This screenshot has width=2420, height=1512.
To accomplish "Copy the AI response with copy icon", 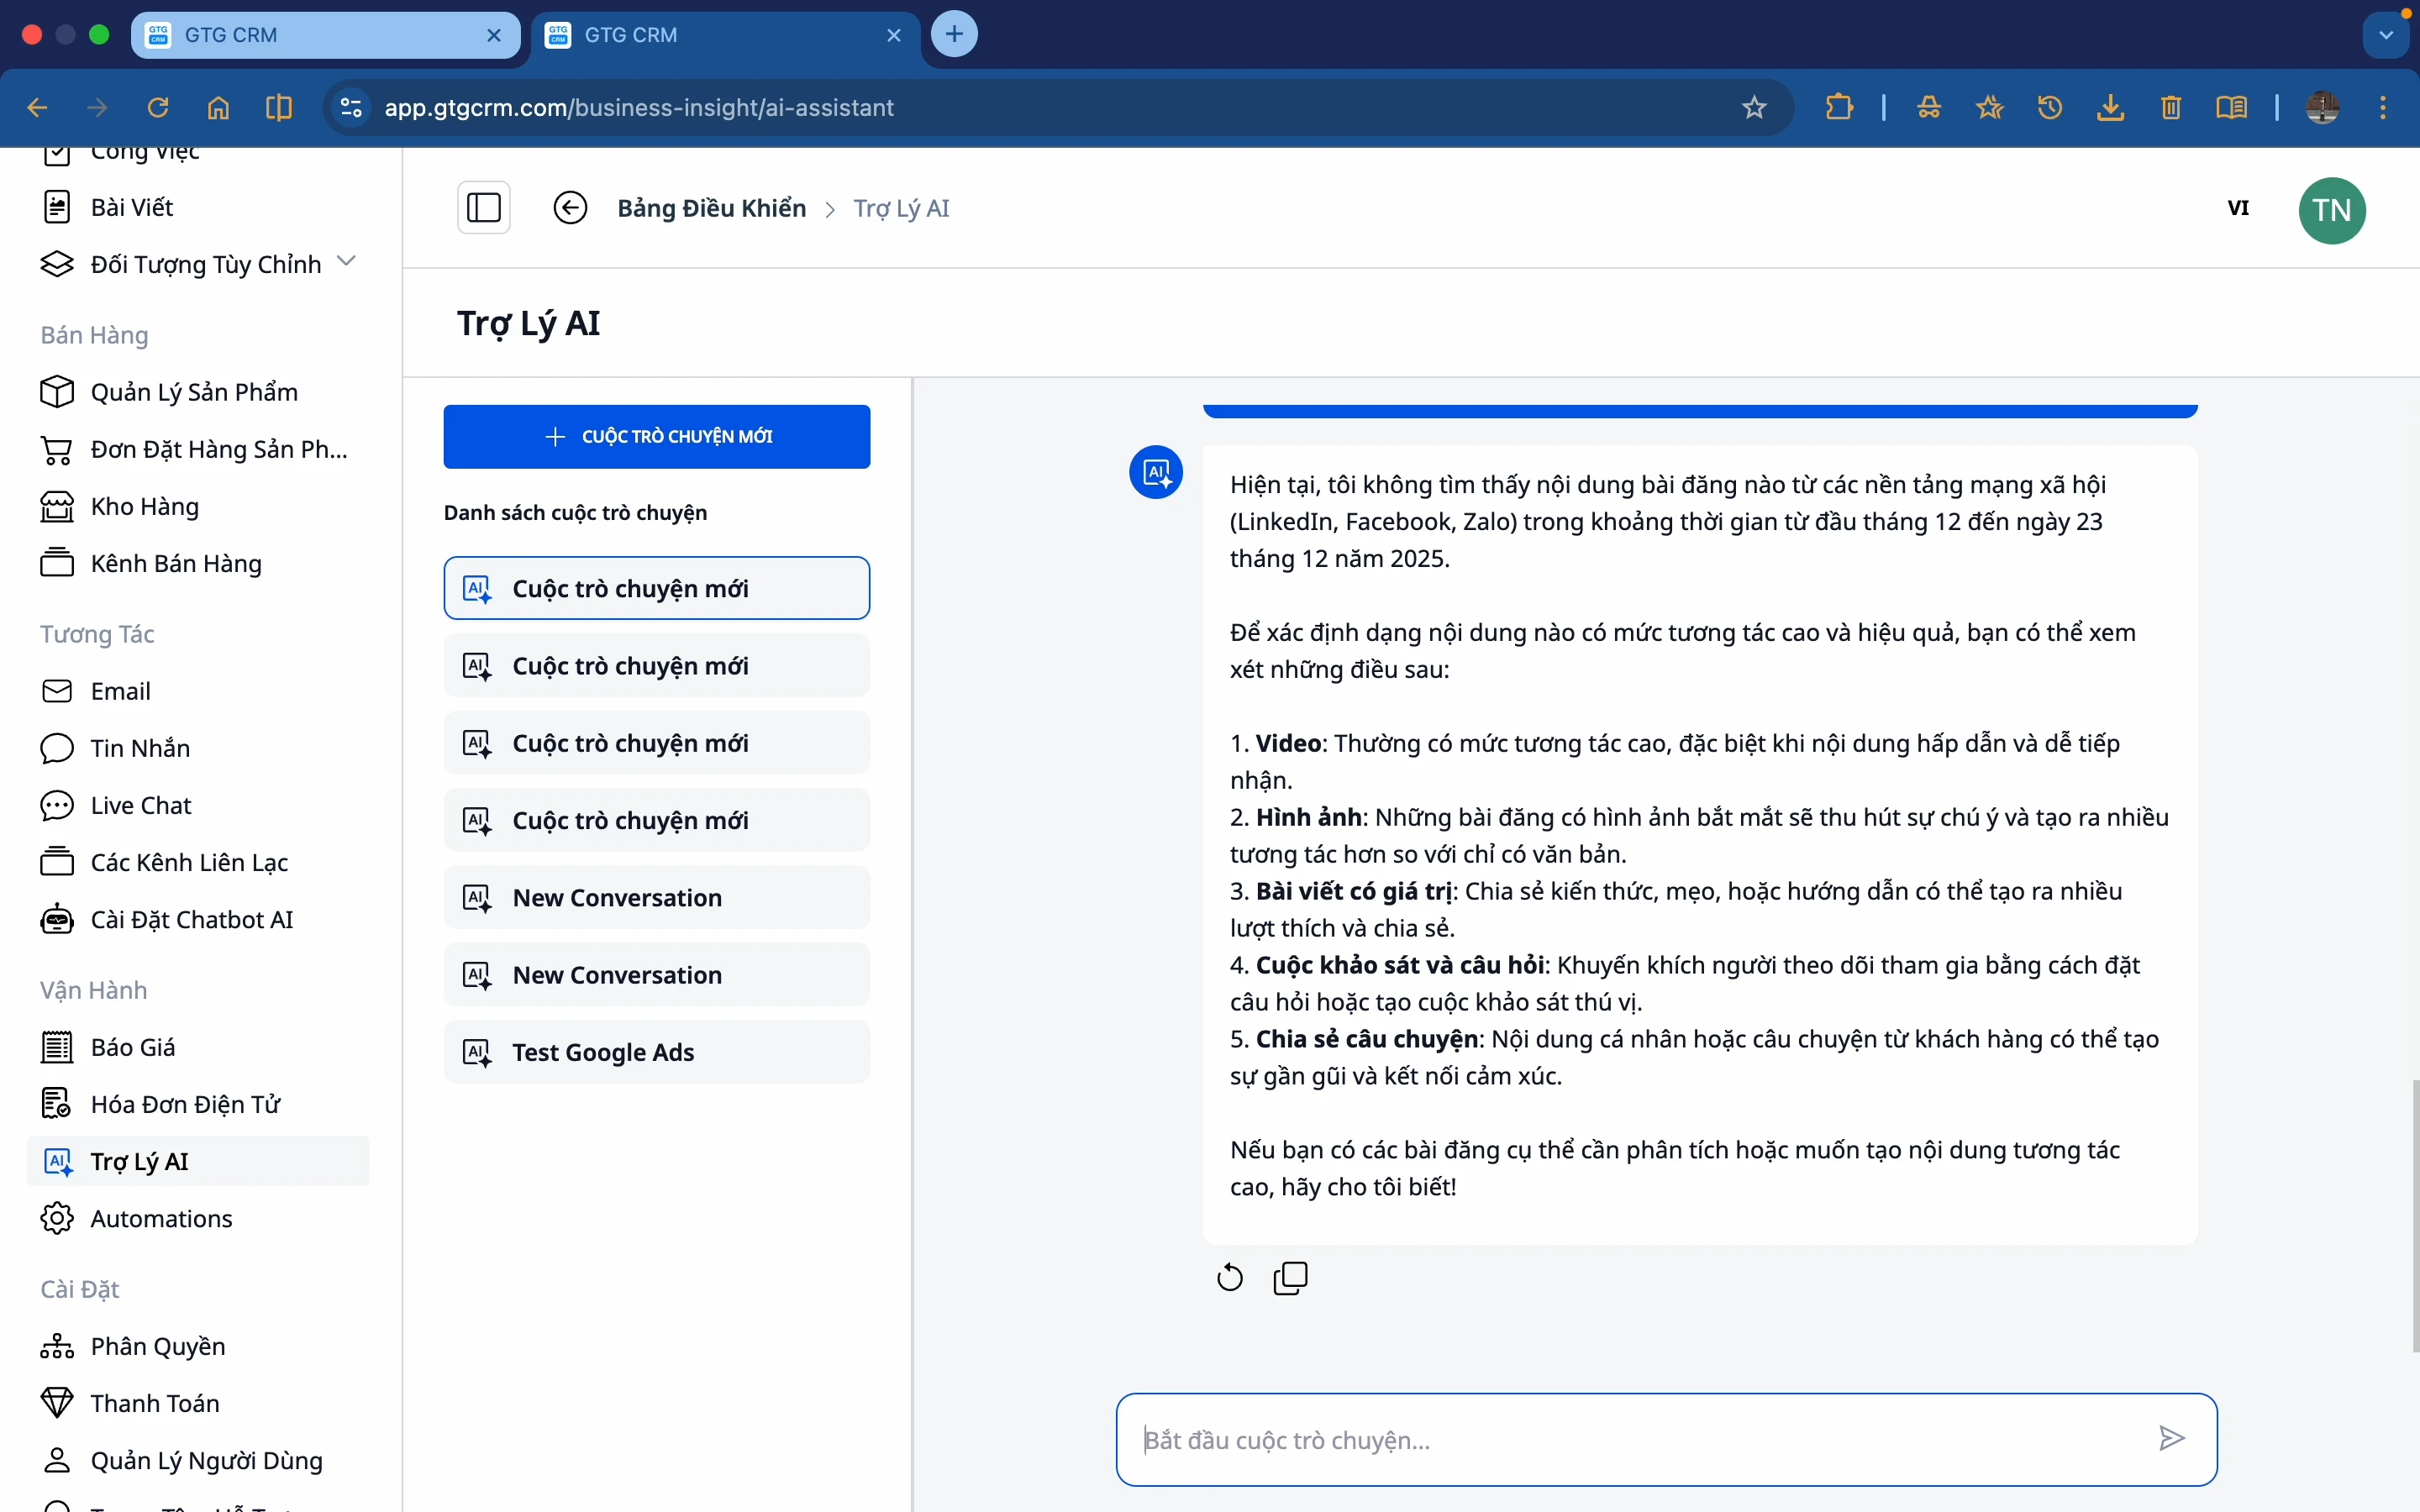I will (1290, 1278).
